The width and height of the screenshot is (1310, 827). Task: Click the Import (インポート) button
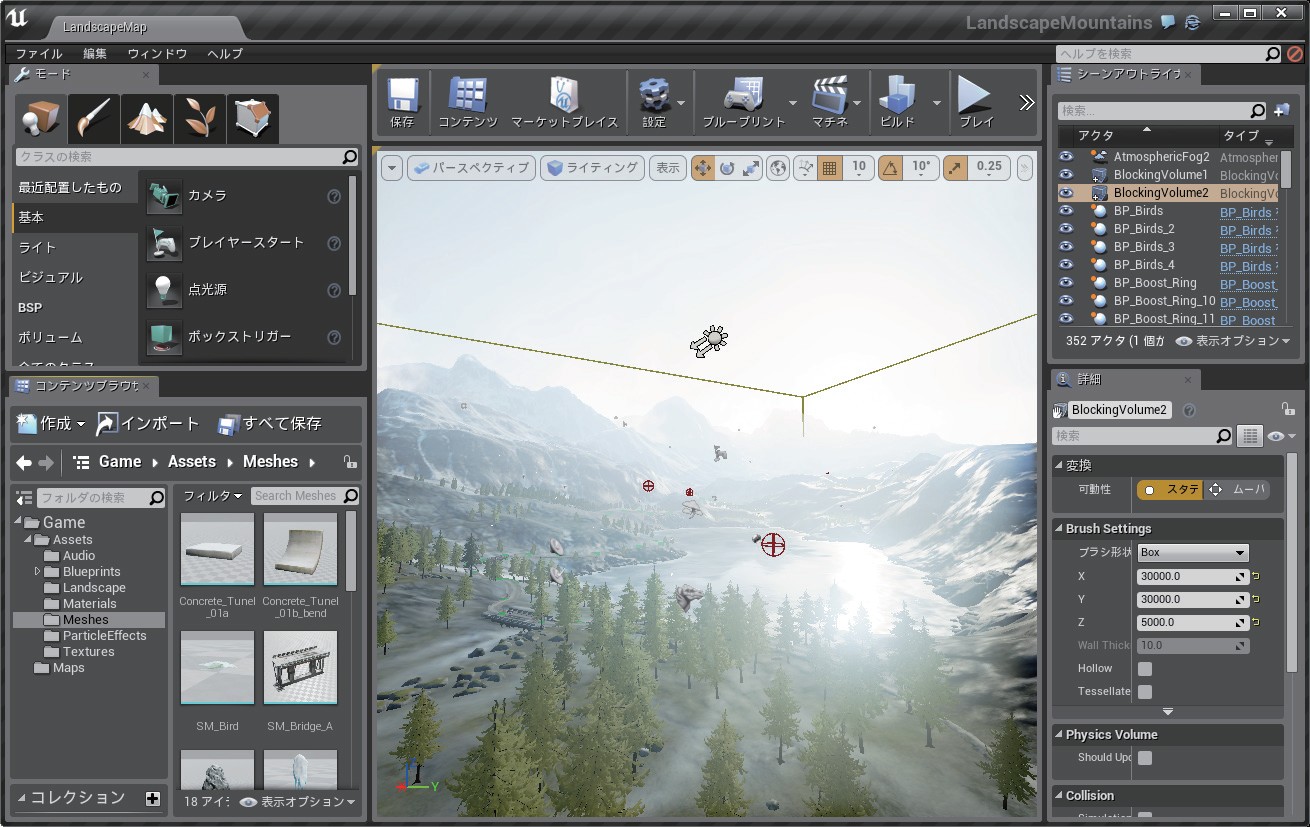click(x=148, y=424)
